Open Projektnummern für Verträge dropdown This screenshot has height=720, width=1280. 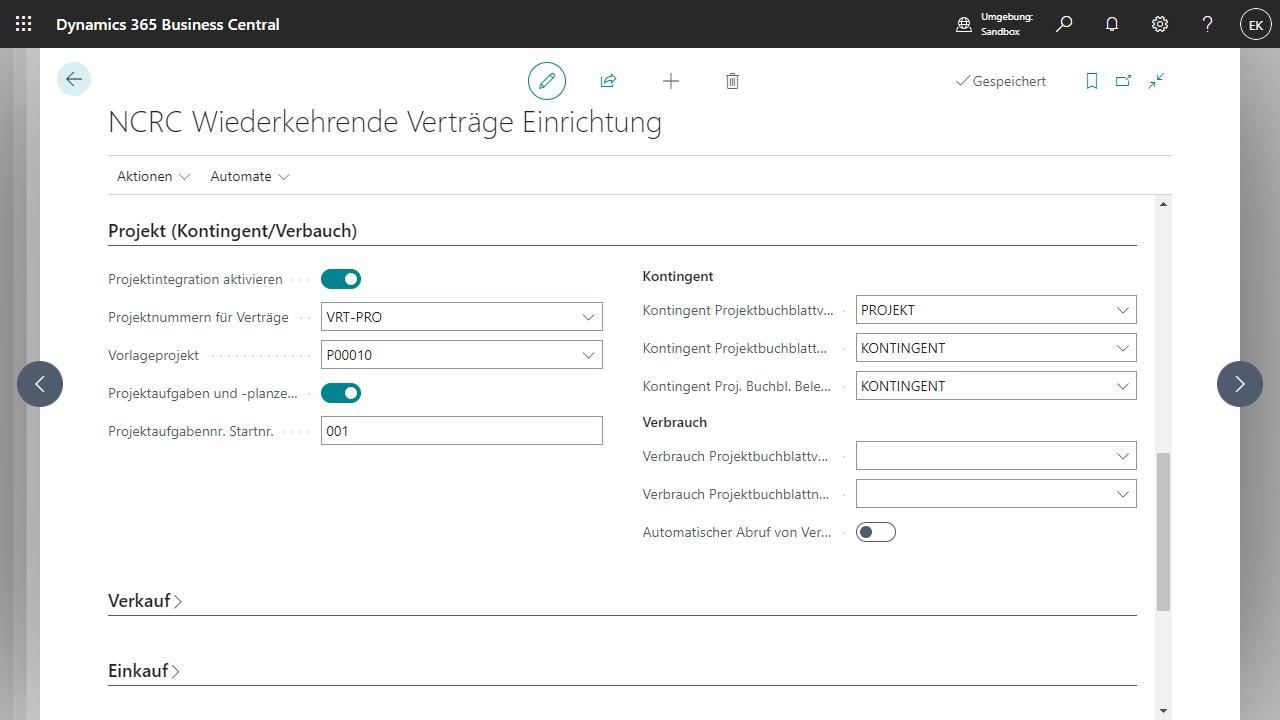tap(587, 317)
